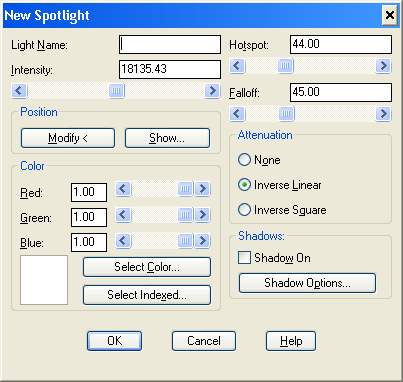
Task: Confirm with the OK button
Action: 114,341
